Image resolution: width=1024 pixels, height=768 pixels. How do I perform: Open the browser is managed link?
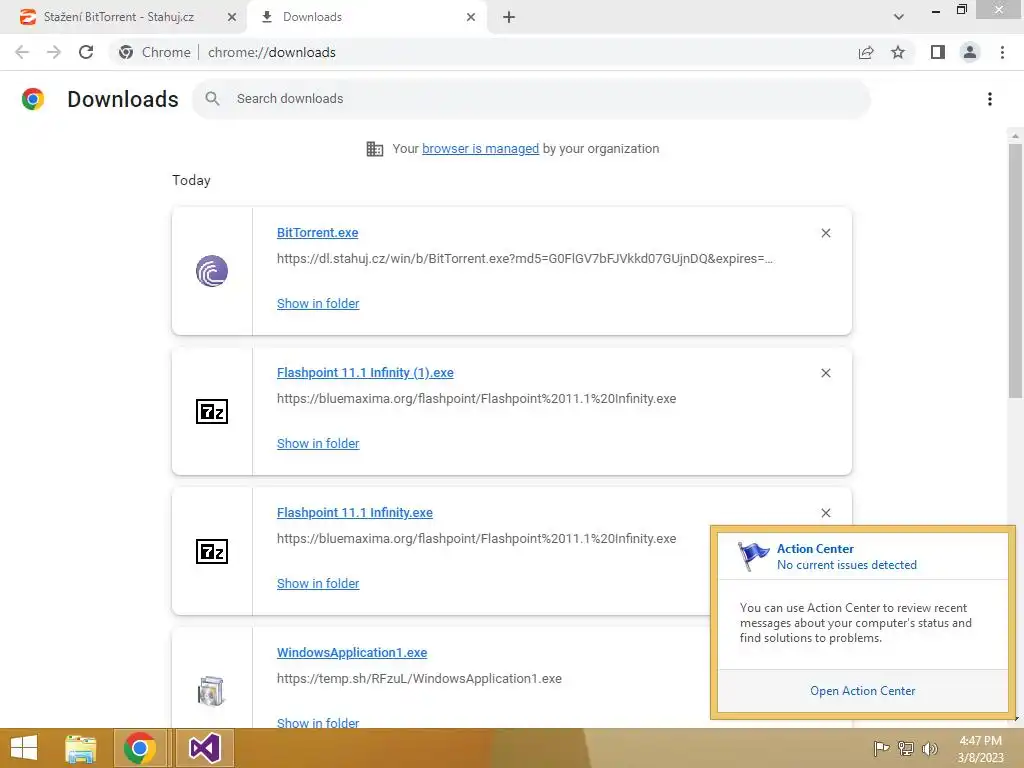480,148
